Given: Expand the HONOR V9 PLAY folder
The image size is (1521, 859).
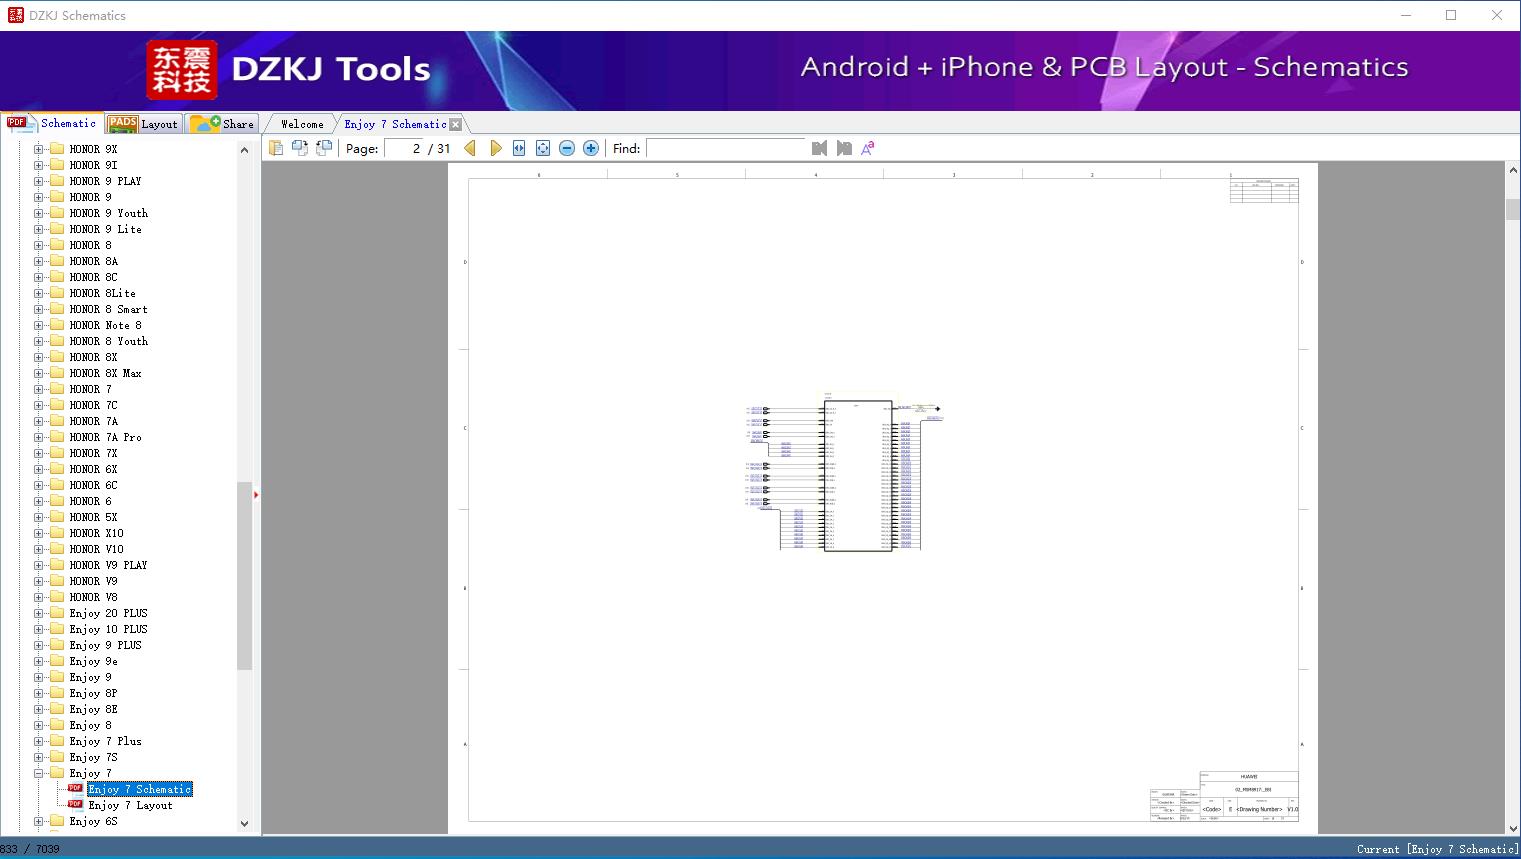Looking at the screenshot, I should coord(39,565).
